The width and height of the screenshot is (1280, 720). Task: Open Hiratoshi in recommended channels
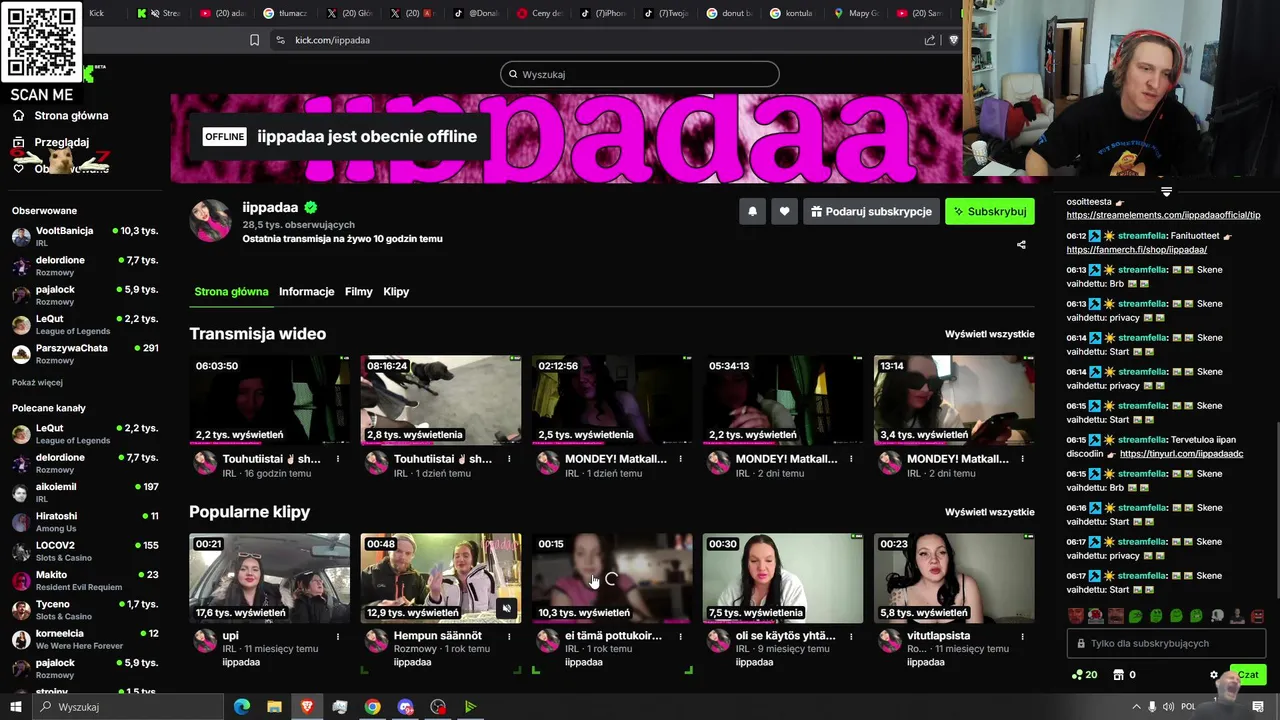pos(85,522)
